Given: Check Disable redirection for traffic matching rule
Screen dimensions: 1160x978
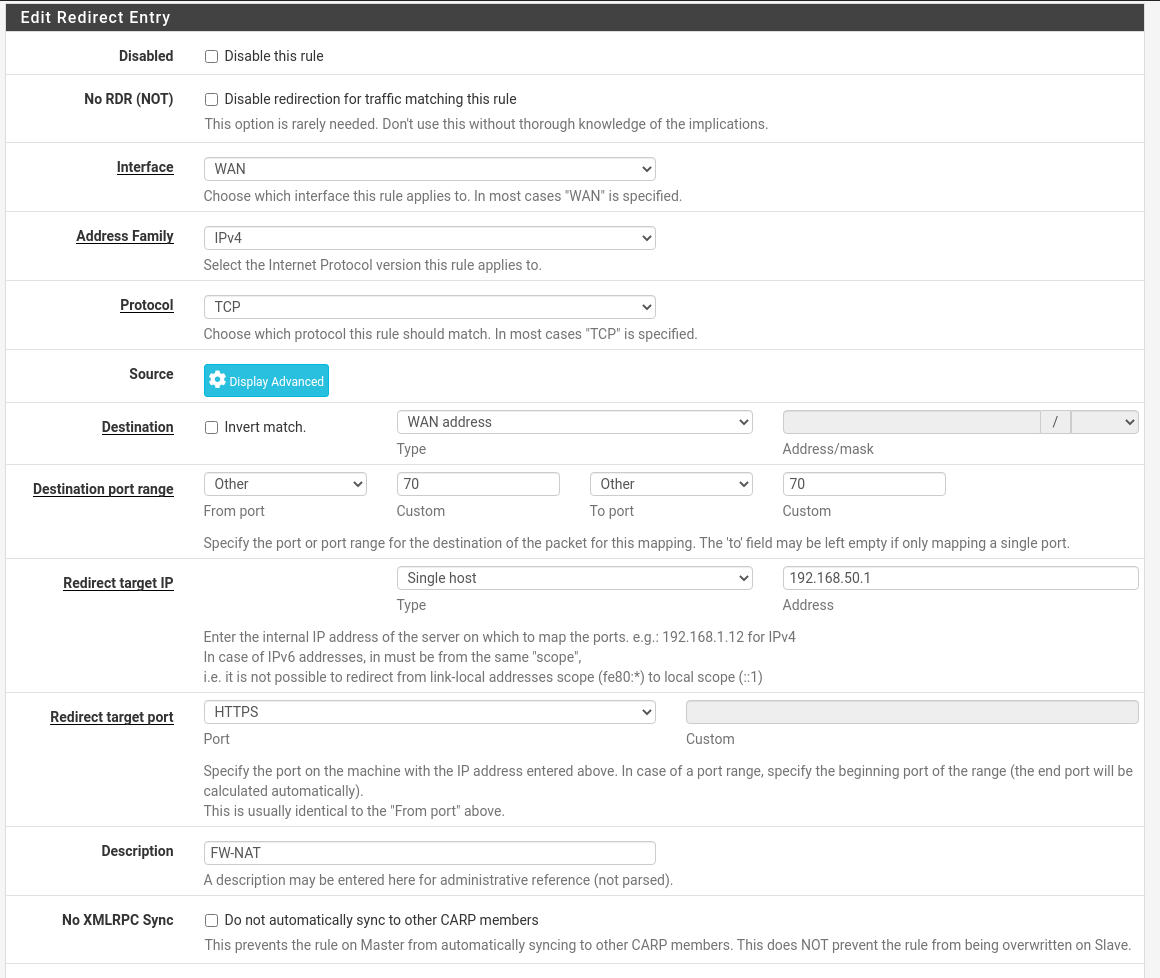Looking at the screenshot, I should pos(211,100).
